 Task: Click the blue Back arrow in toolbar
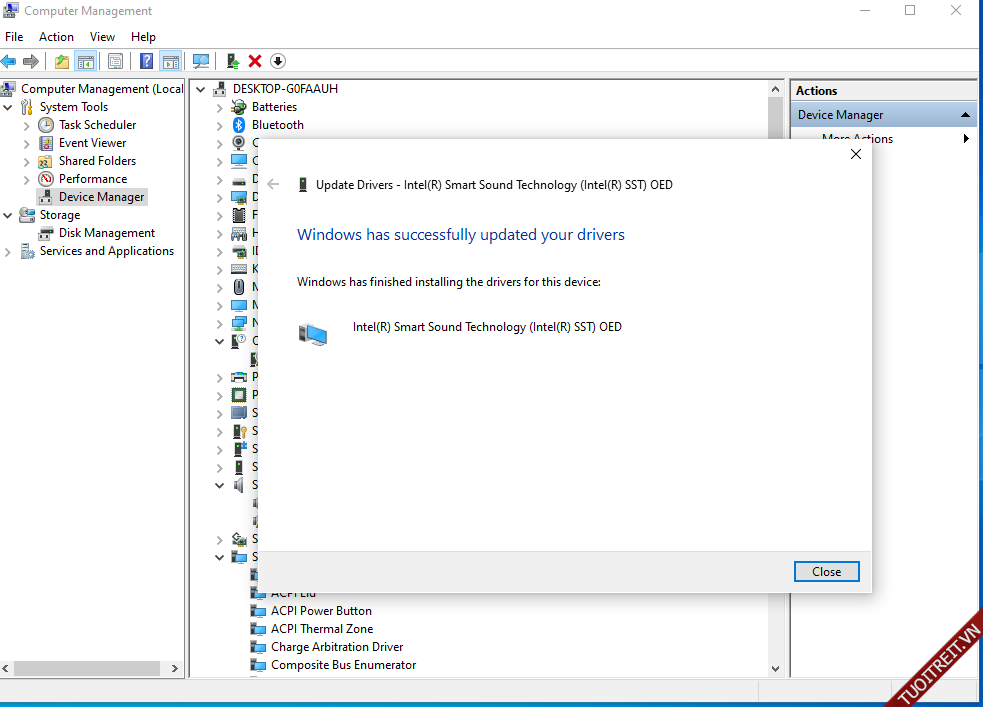9,61
